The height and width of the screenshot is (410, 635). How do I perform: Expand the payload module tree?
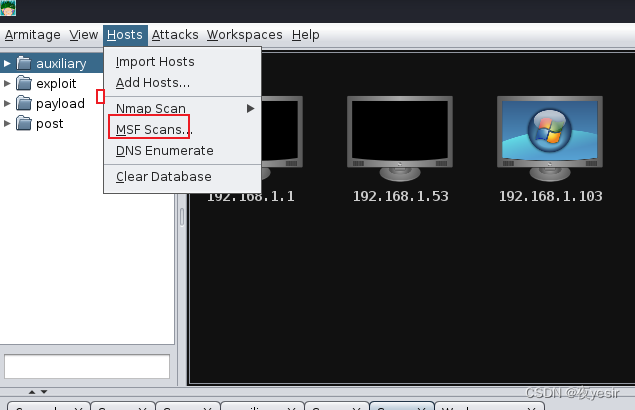click(7, 103)
